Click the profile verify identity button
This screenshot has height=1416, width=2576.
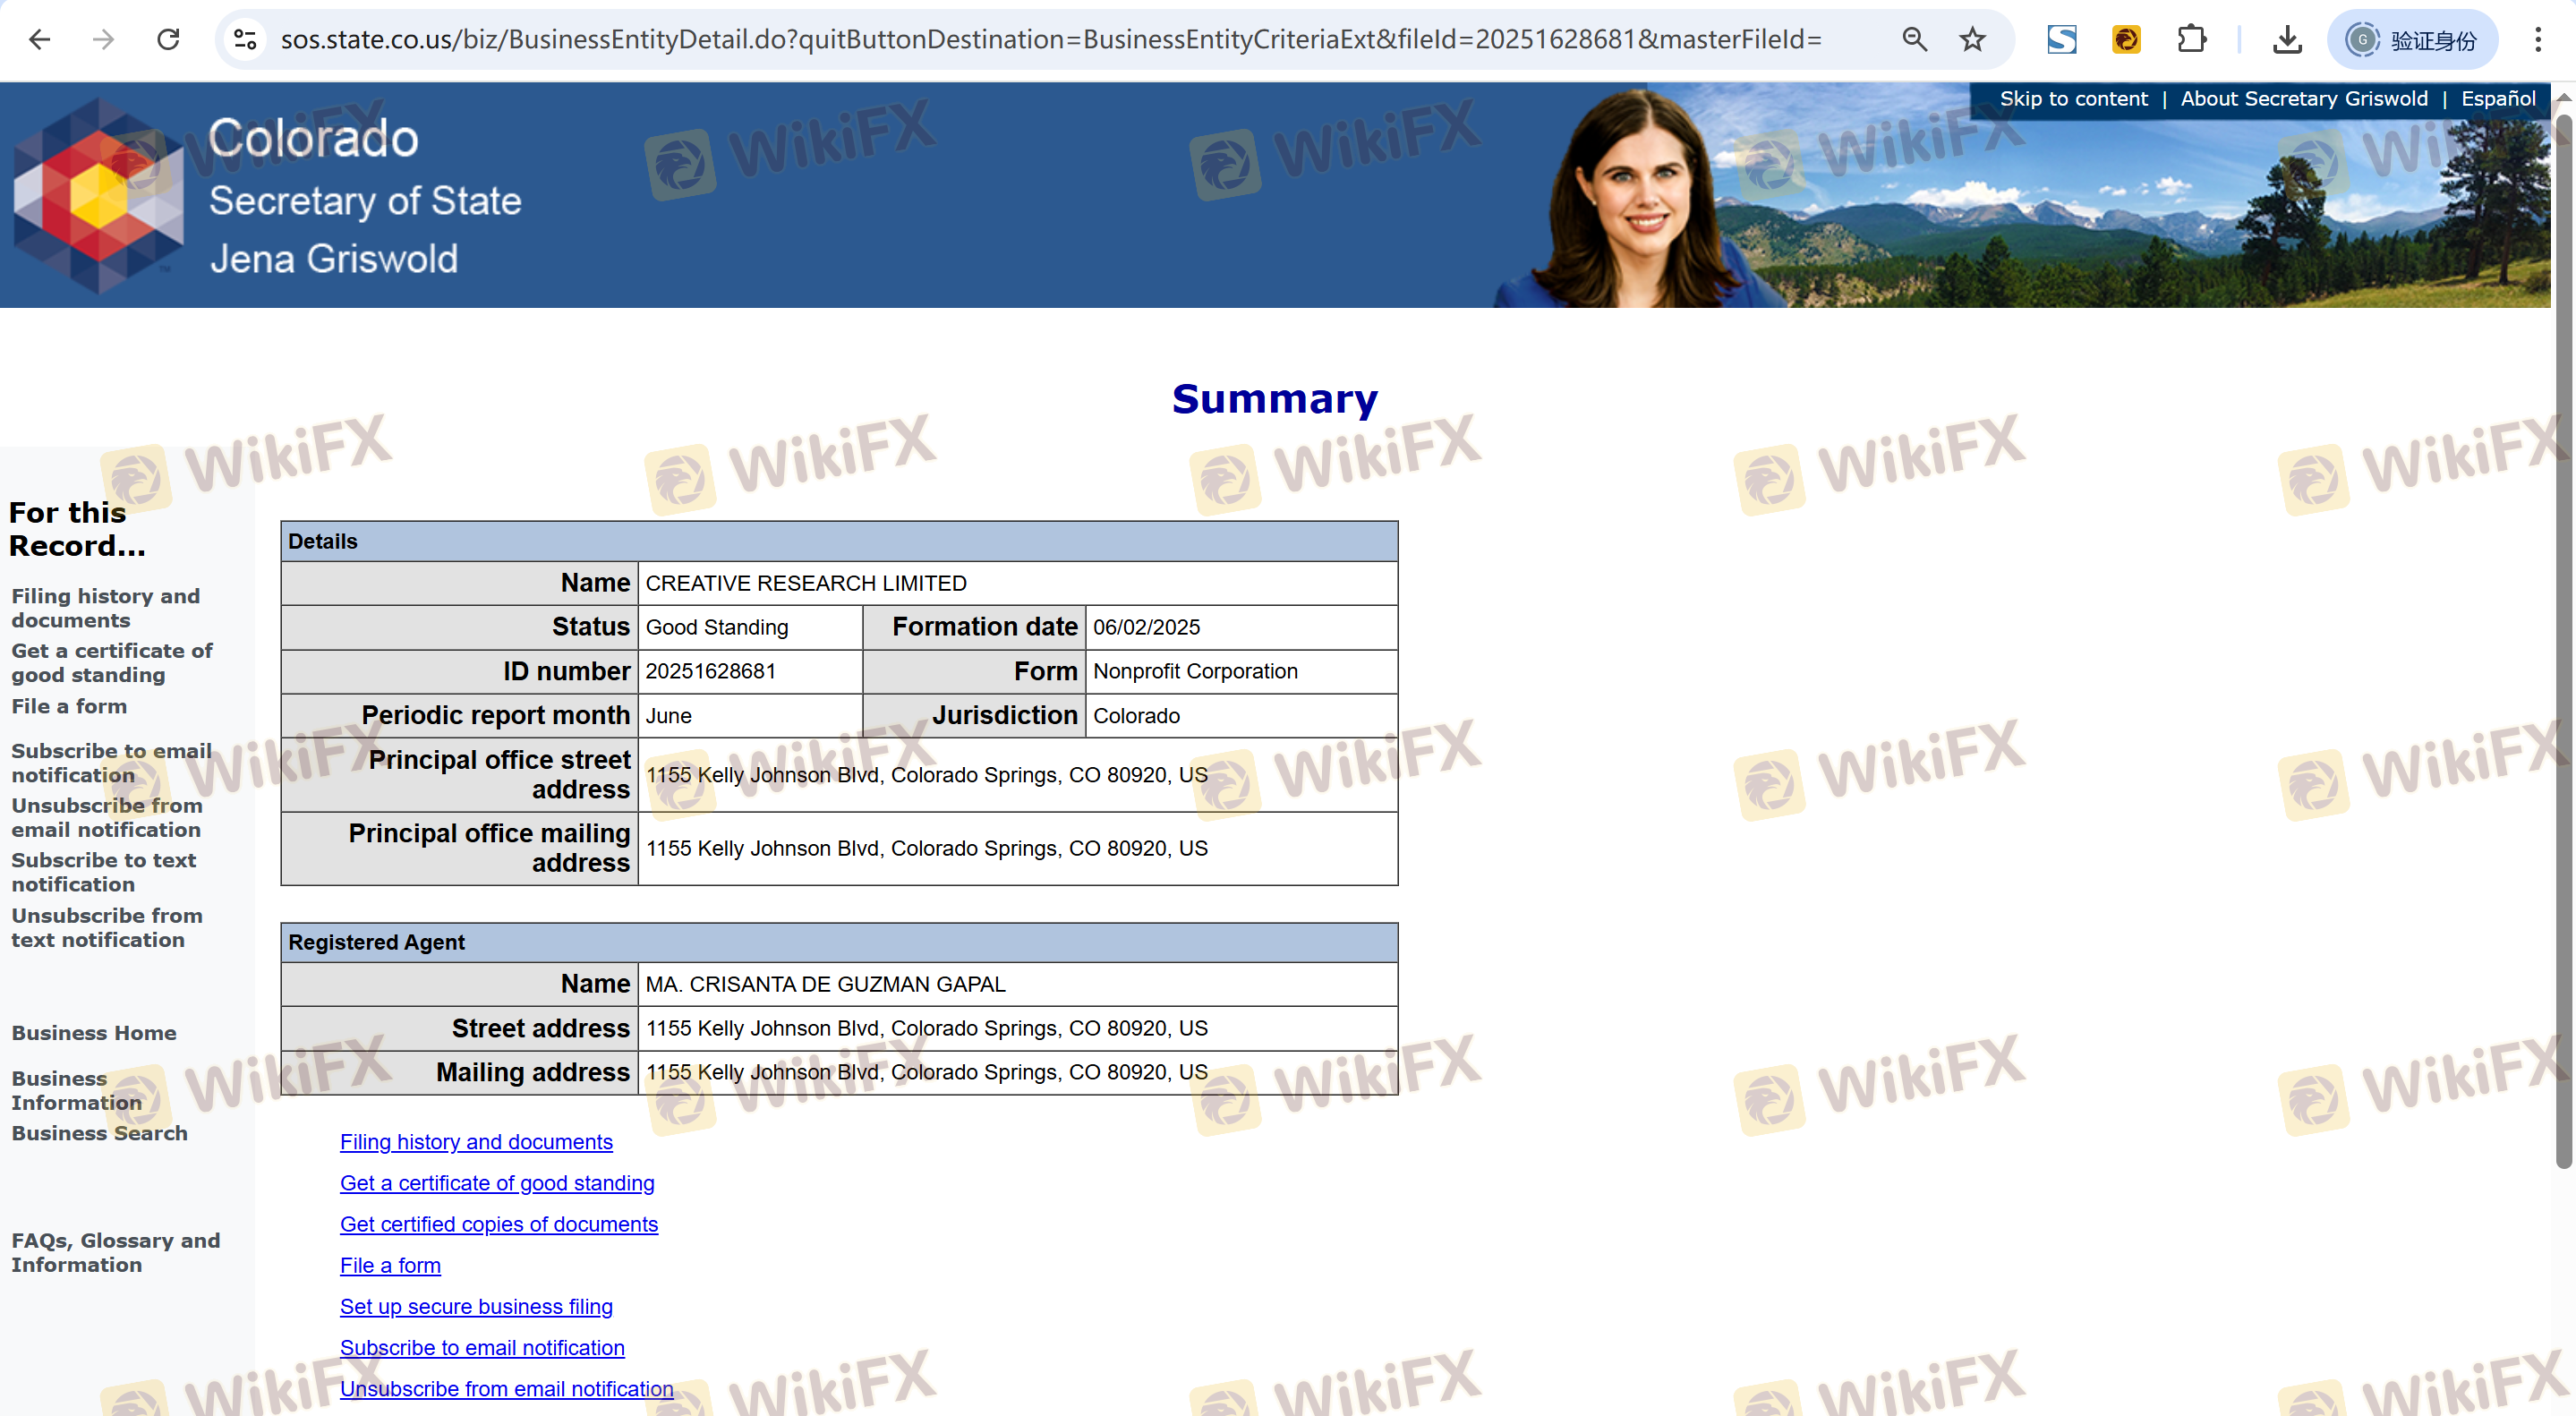point(2412,40)
